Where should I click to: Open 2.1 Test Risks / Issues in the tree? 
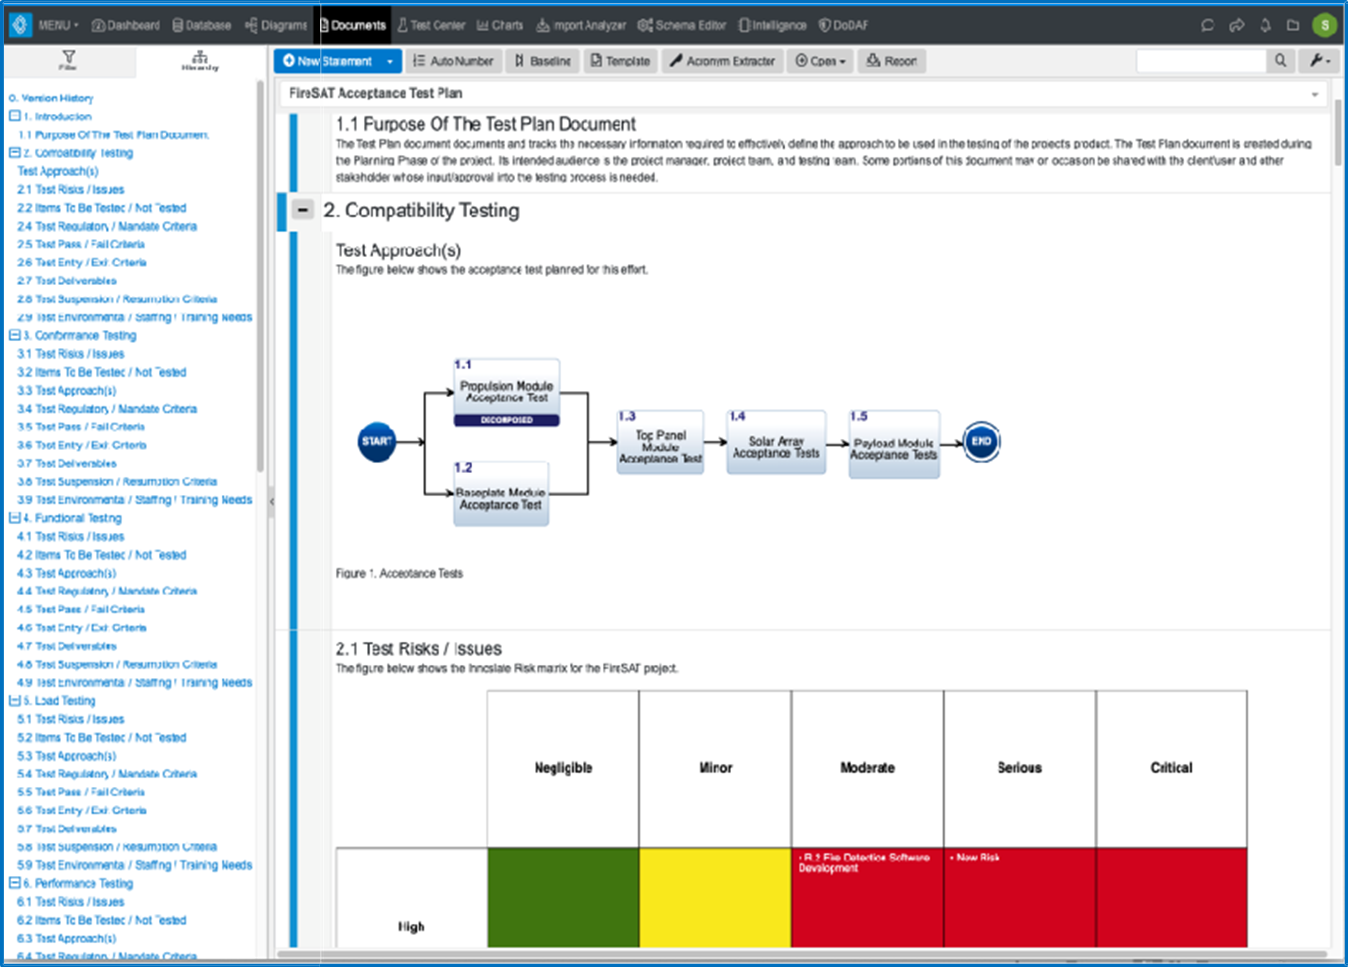pyautogui.click(x=69, y=189)
